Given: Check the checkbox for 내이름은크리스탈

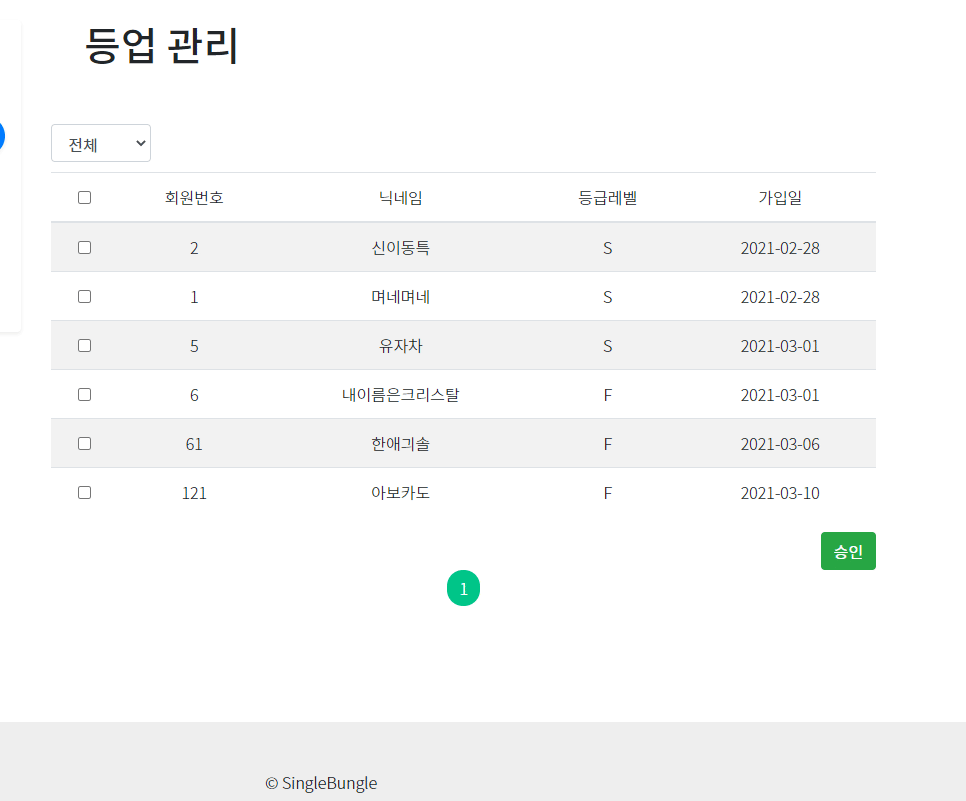Looking at the screenshot, I should pos(84,394).
